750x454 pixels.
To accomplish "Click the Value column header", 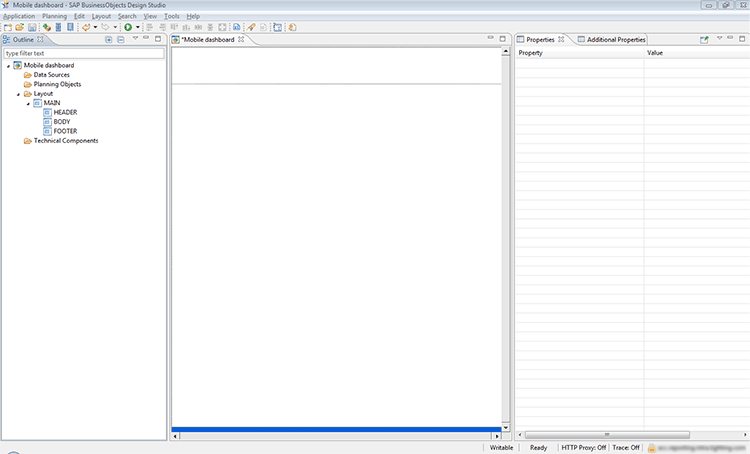I will (x=696, y=53).
